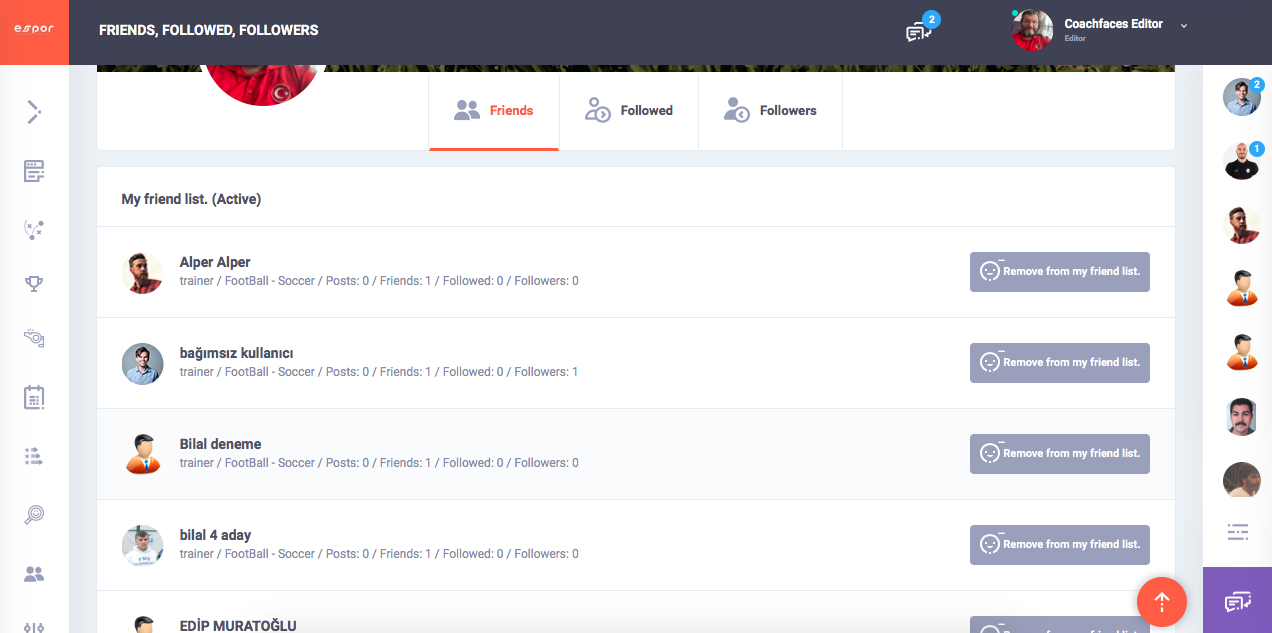Click the espor logo
The height and width of the screenshot is (633, 1272).
(x=34, y=30)
